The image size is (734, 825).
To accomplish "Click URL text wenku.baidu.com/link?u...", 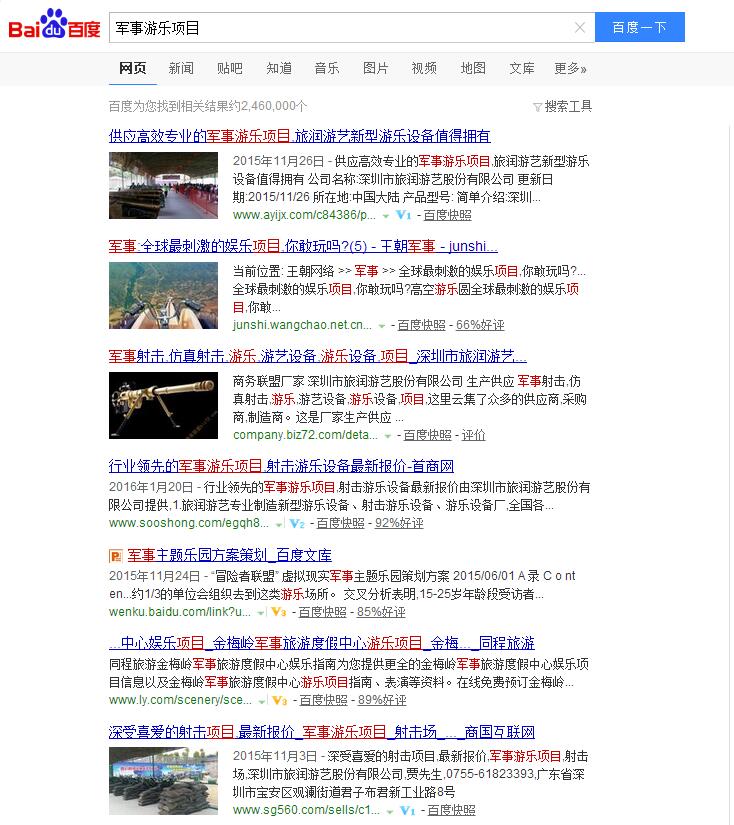I will click(x=180, y=612).
